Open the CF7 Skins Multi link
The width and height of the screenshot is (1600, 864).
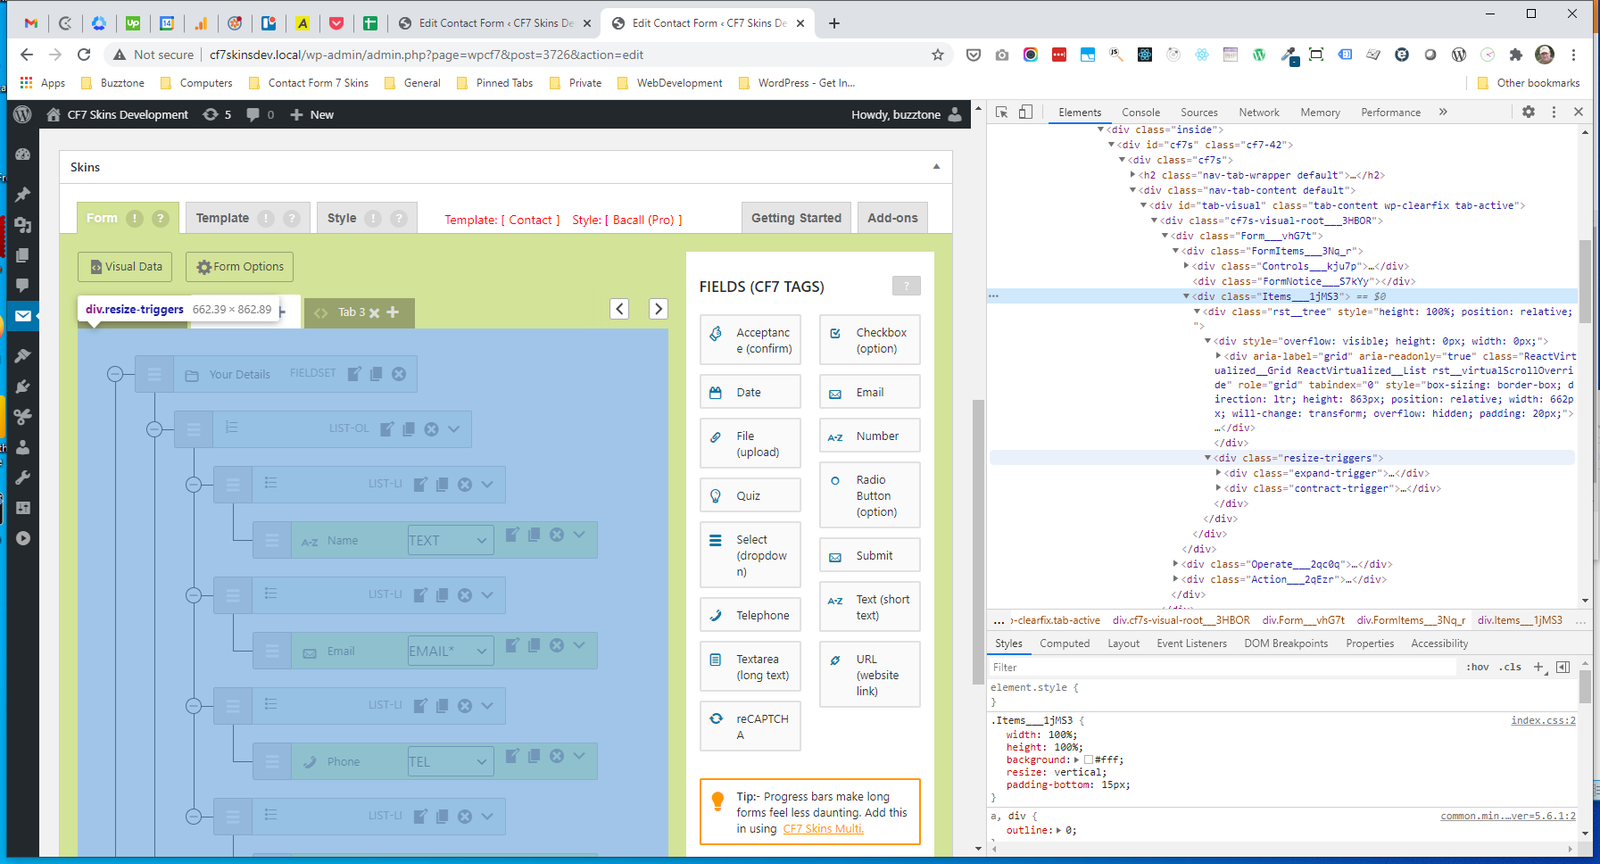822,829
